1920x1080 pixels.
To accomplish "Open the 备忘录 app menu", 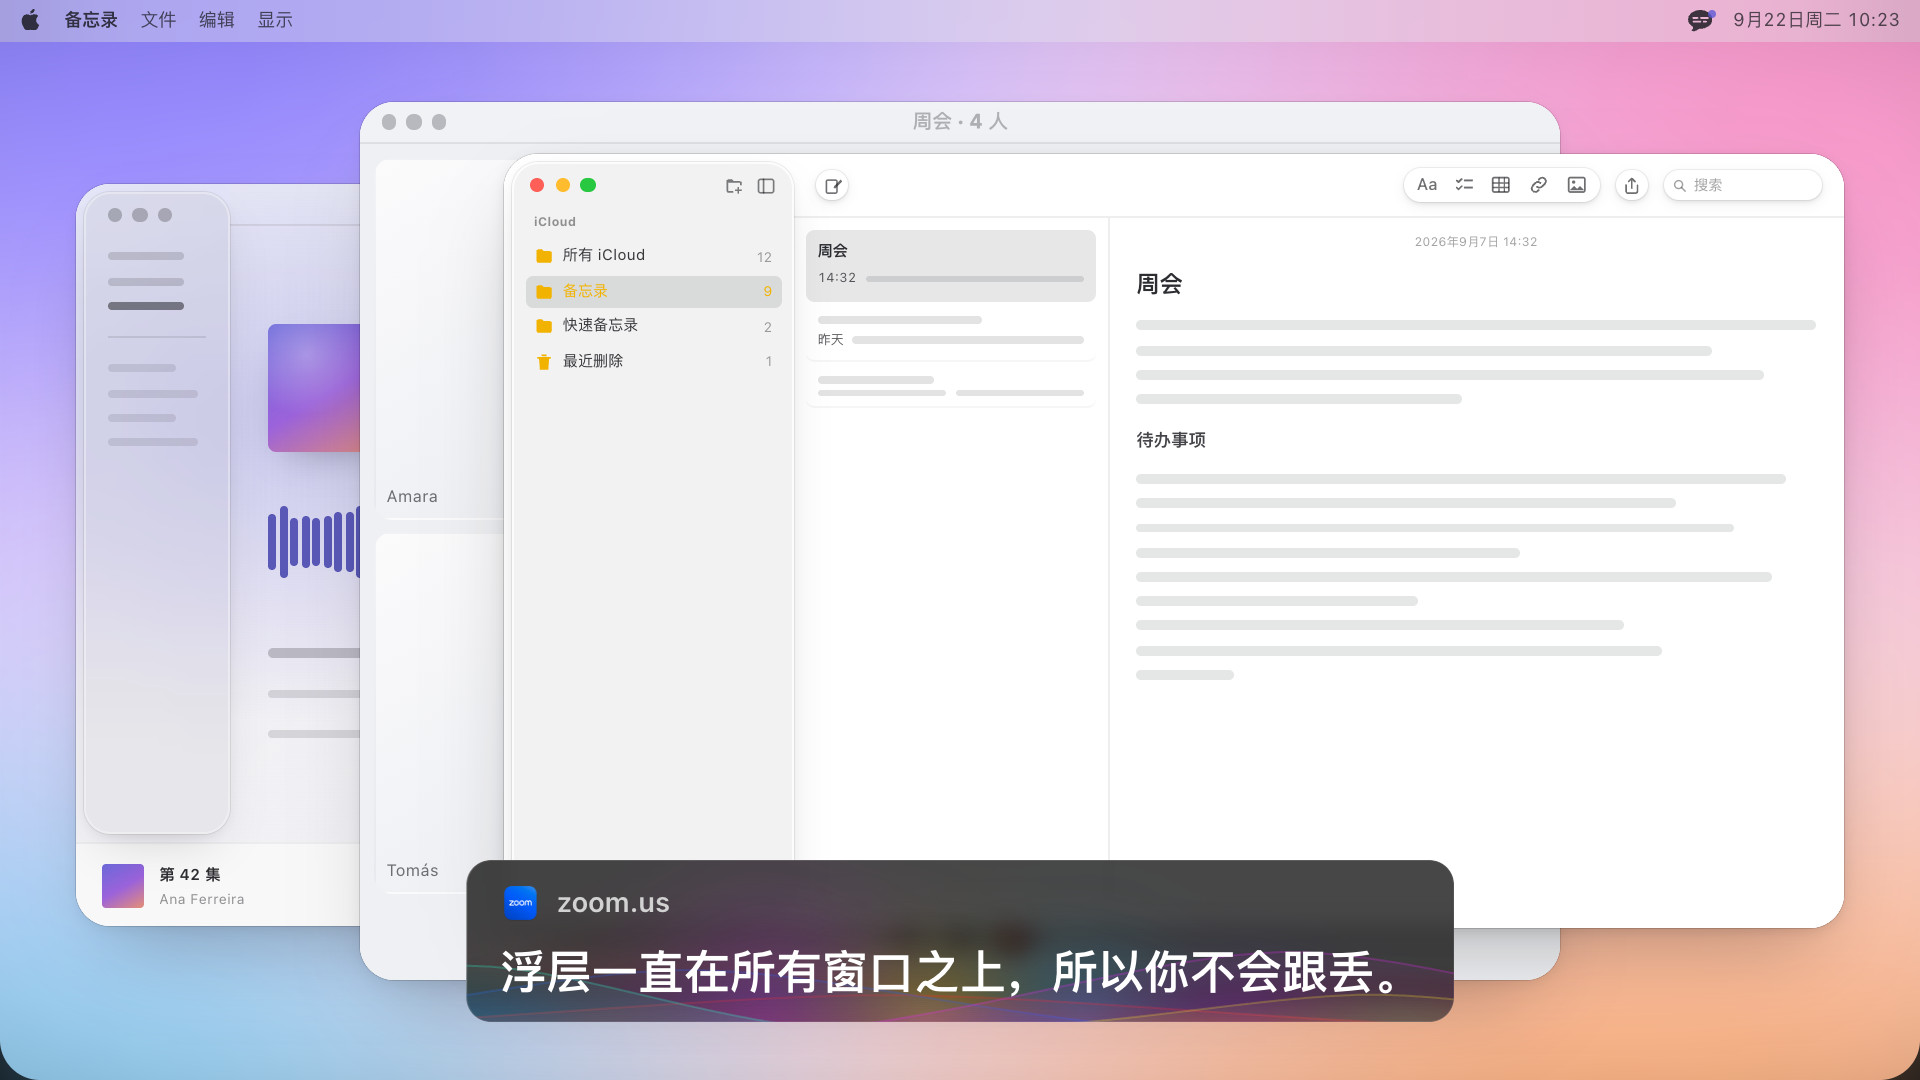I will [91, 20].
